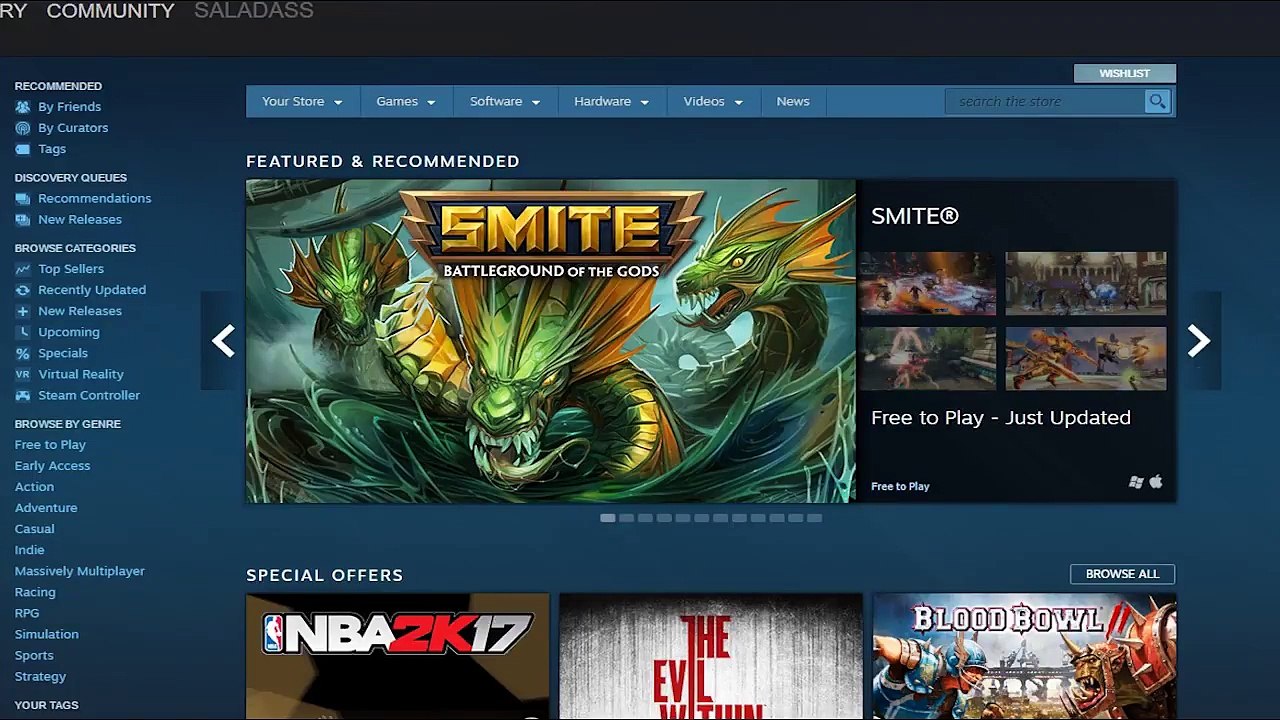Click the Steam Controller text link
Screen dimensions: 1280x720
(x=89, y=395)
